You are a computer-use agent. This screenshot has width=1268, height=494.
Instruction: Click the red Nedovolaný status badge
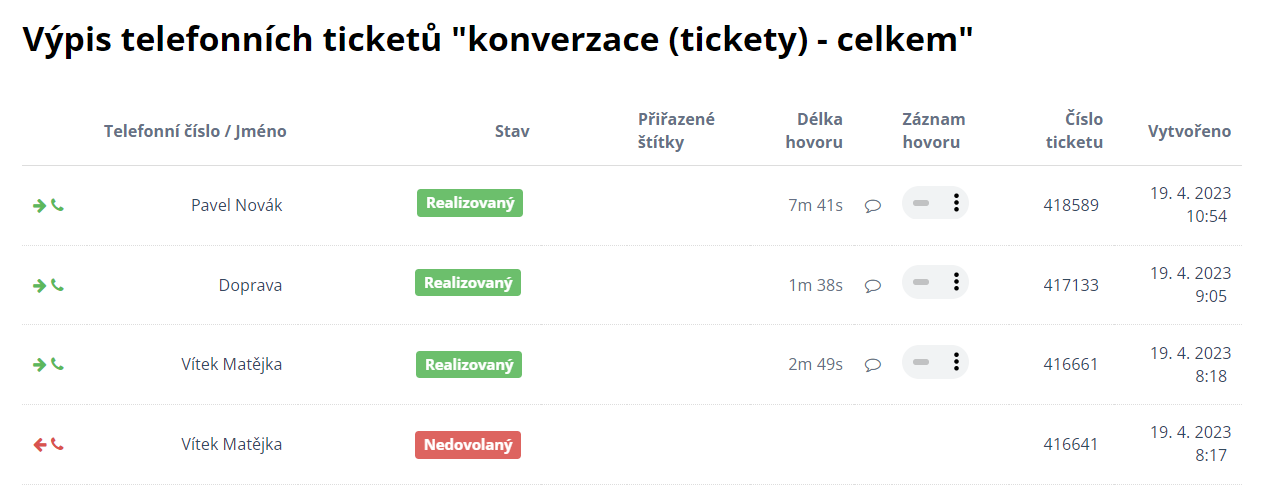(467, 444)
